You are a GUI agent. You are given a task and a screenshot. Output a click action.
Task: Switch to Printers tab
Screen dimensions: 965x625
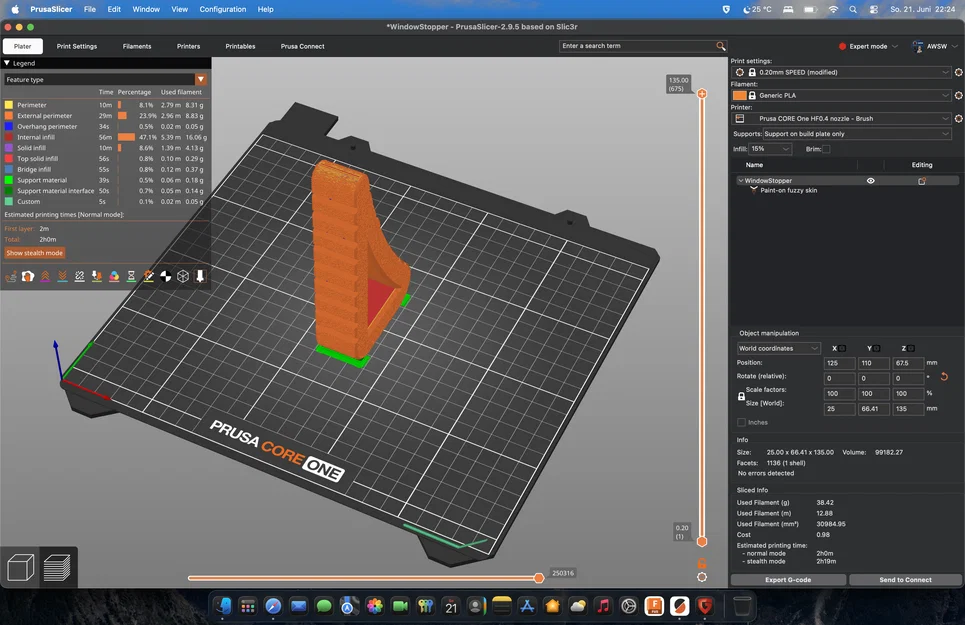(x=188, y=46)
